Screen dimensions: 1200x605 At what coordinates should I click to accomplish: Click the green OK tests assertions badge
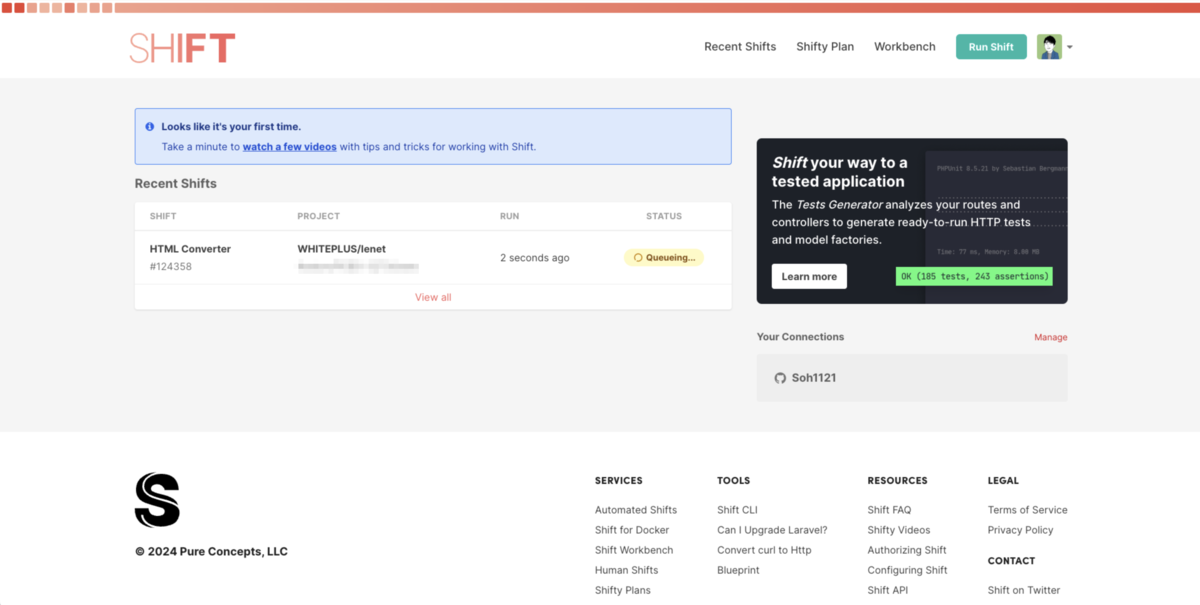point(974,277)
